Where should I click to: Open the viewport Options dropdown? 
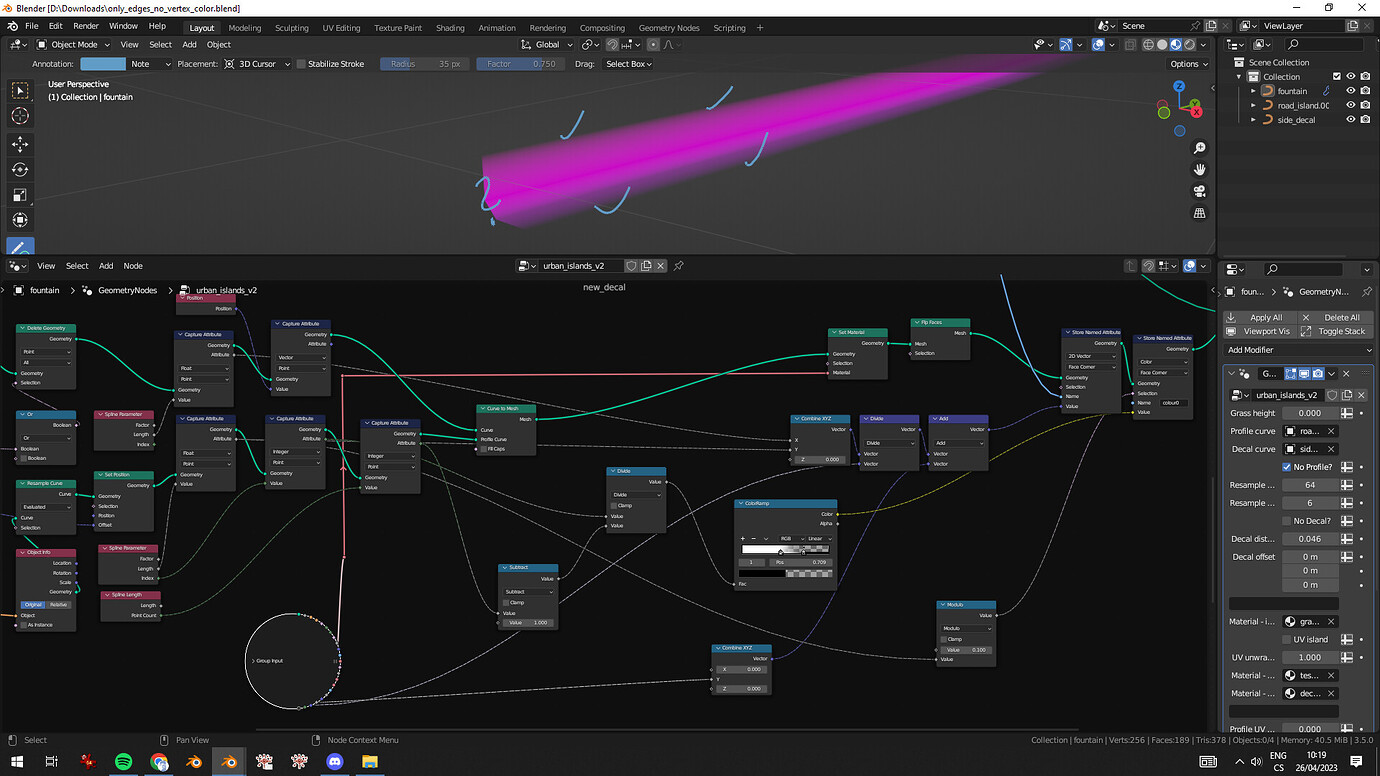1188,64
